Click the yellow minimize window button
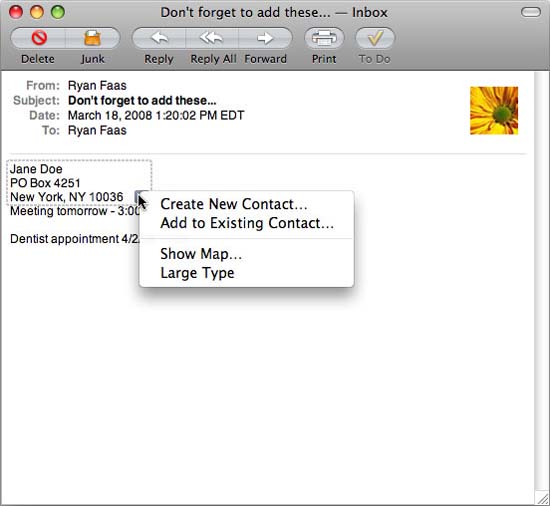Screen dimensions: 550x506 [x=37, y=12]
